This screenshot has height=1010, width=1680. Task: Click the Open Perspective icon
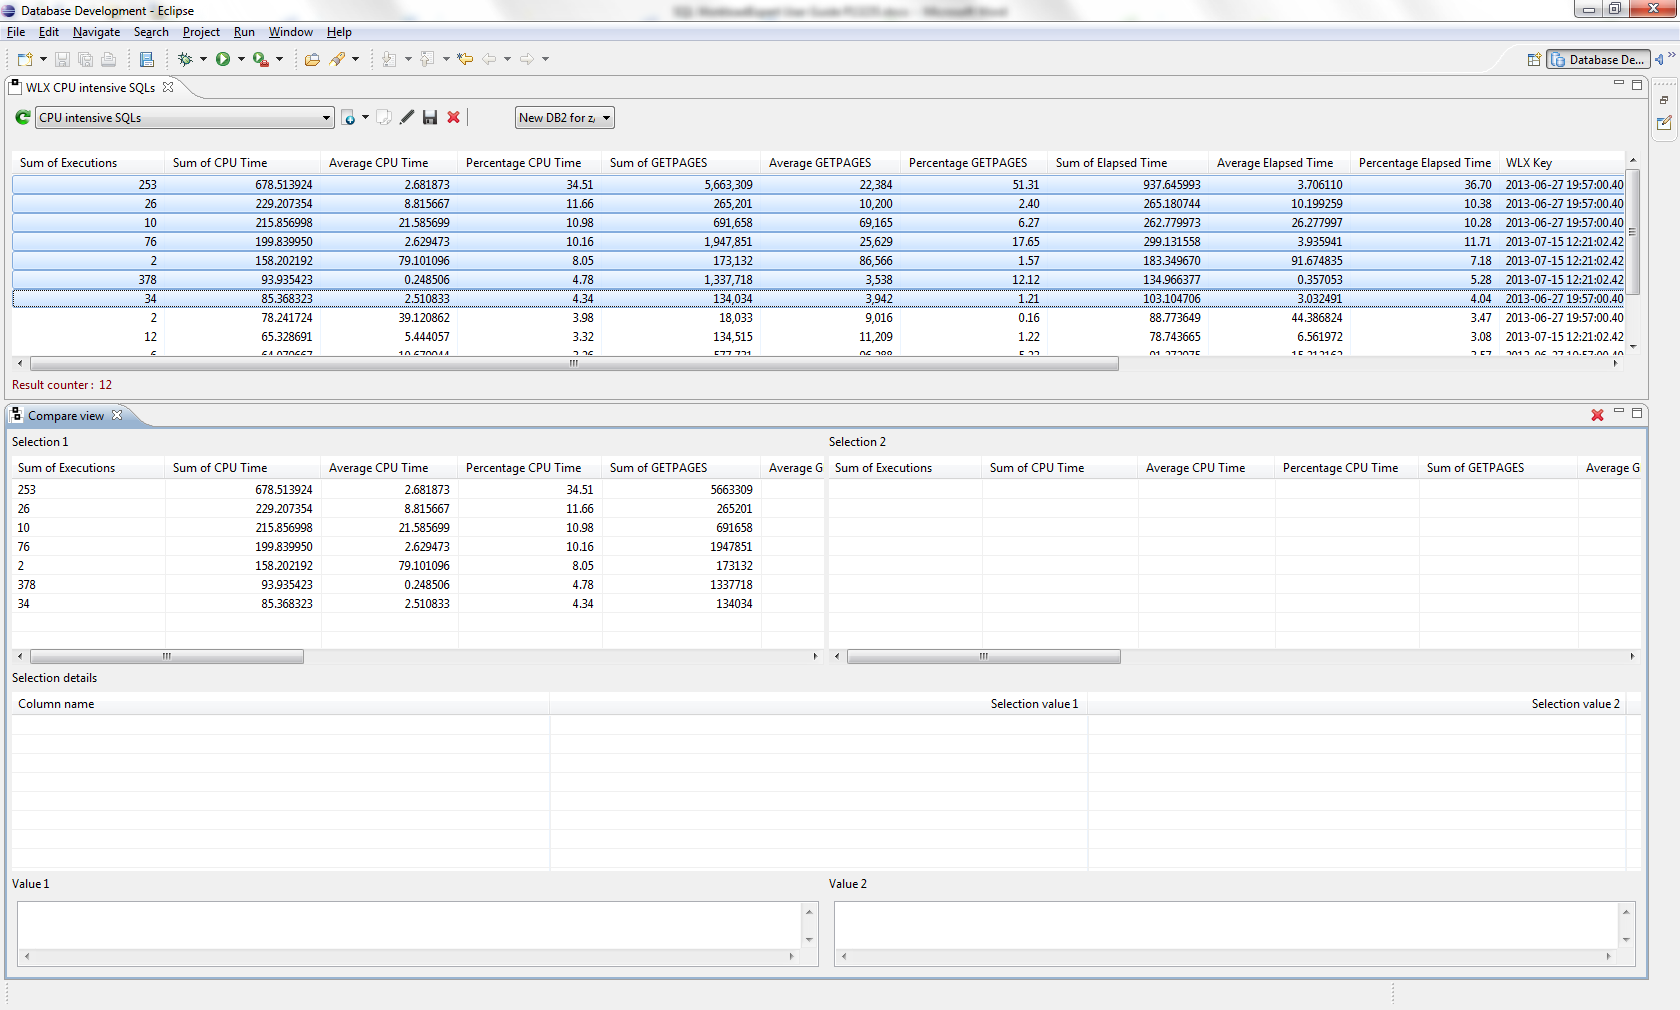coord(1534,60)
